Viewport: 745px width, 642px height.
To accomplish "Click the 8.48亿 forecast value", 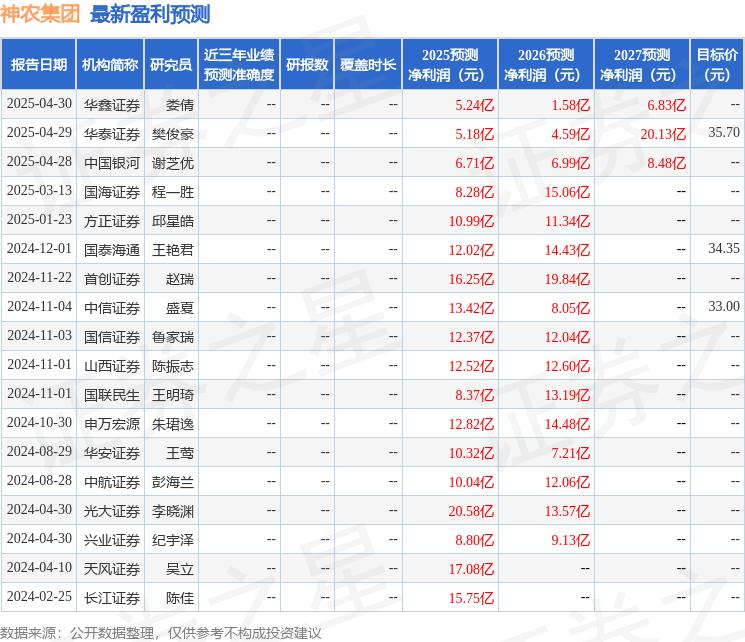I will click(x=666, y=163).
